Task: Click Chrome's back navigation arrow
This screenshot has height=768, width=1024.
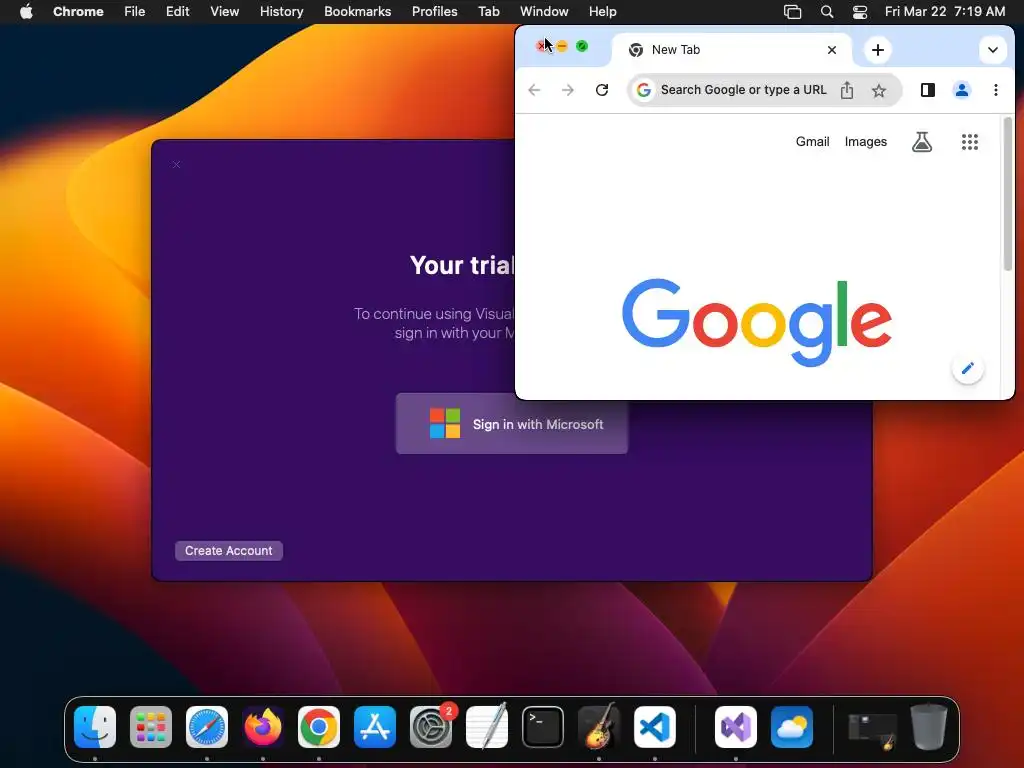Action: [534, 90]
